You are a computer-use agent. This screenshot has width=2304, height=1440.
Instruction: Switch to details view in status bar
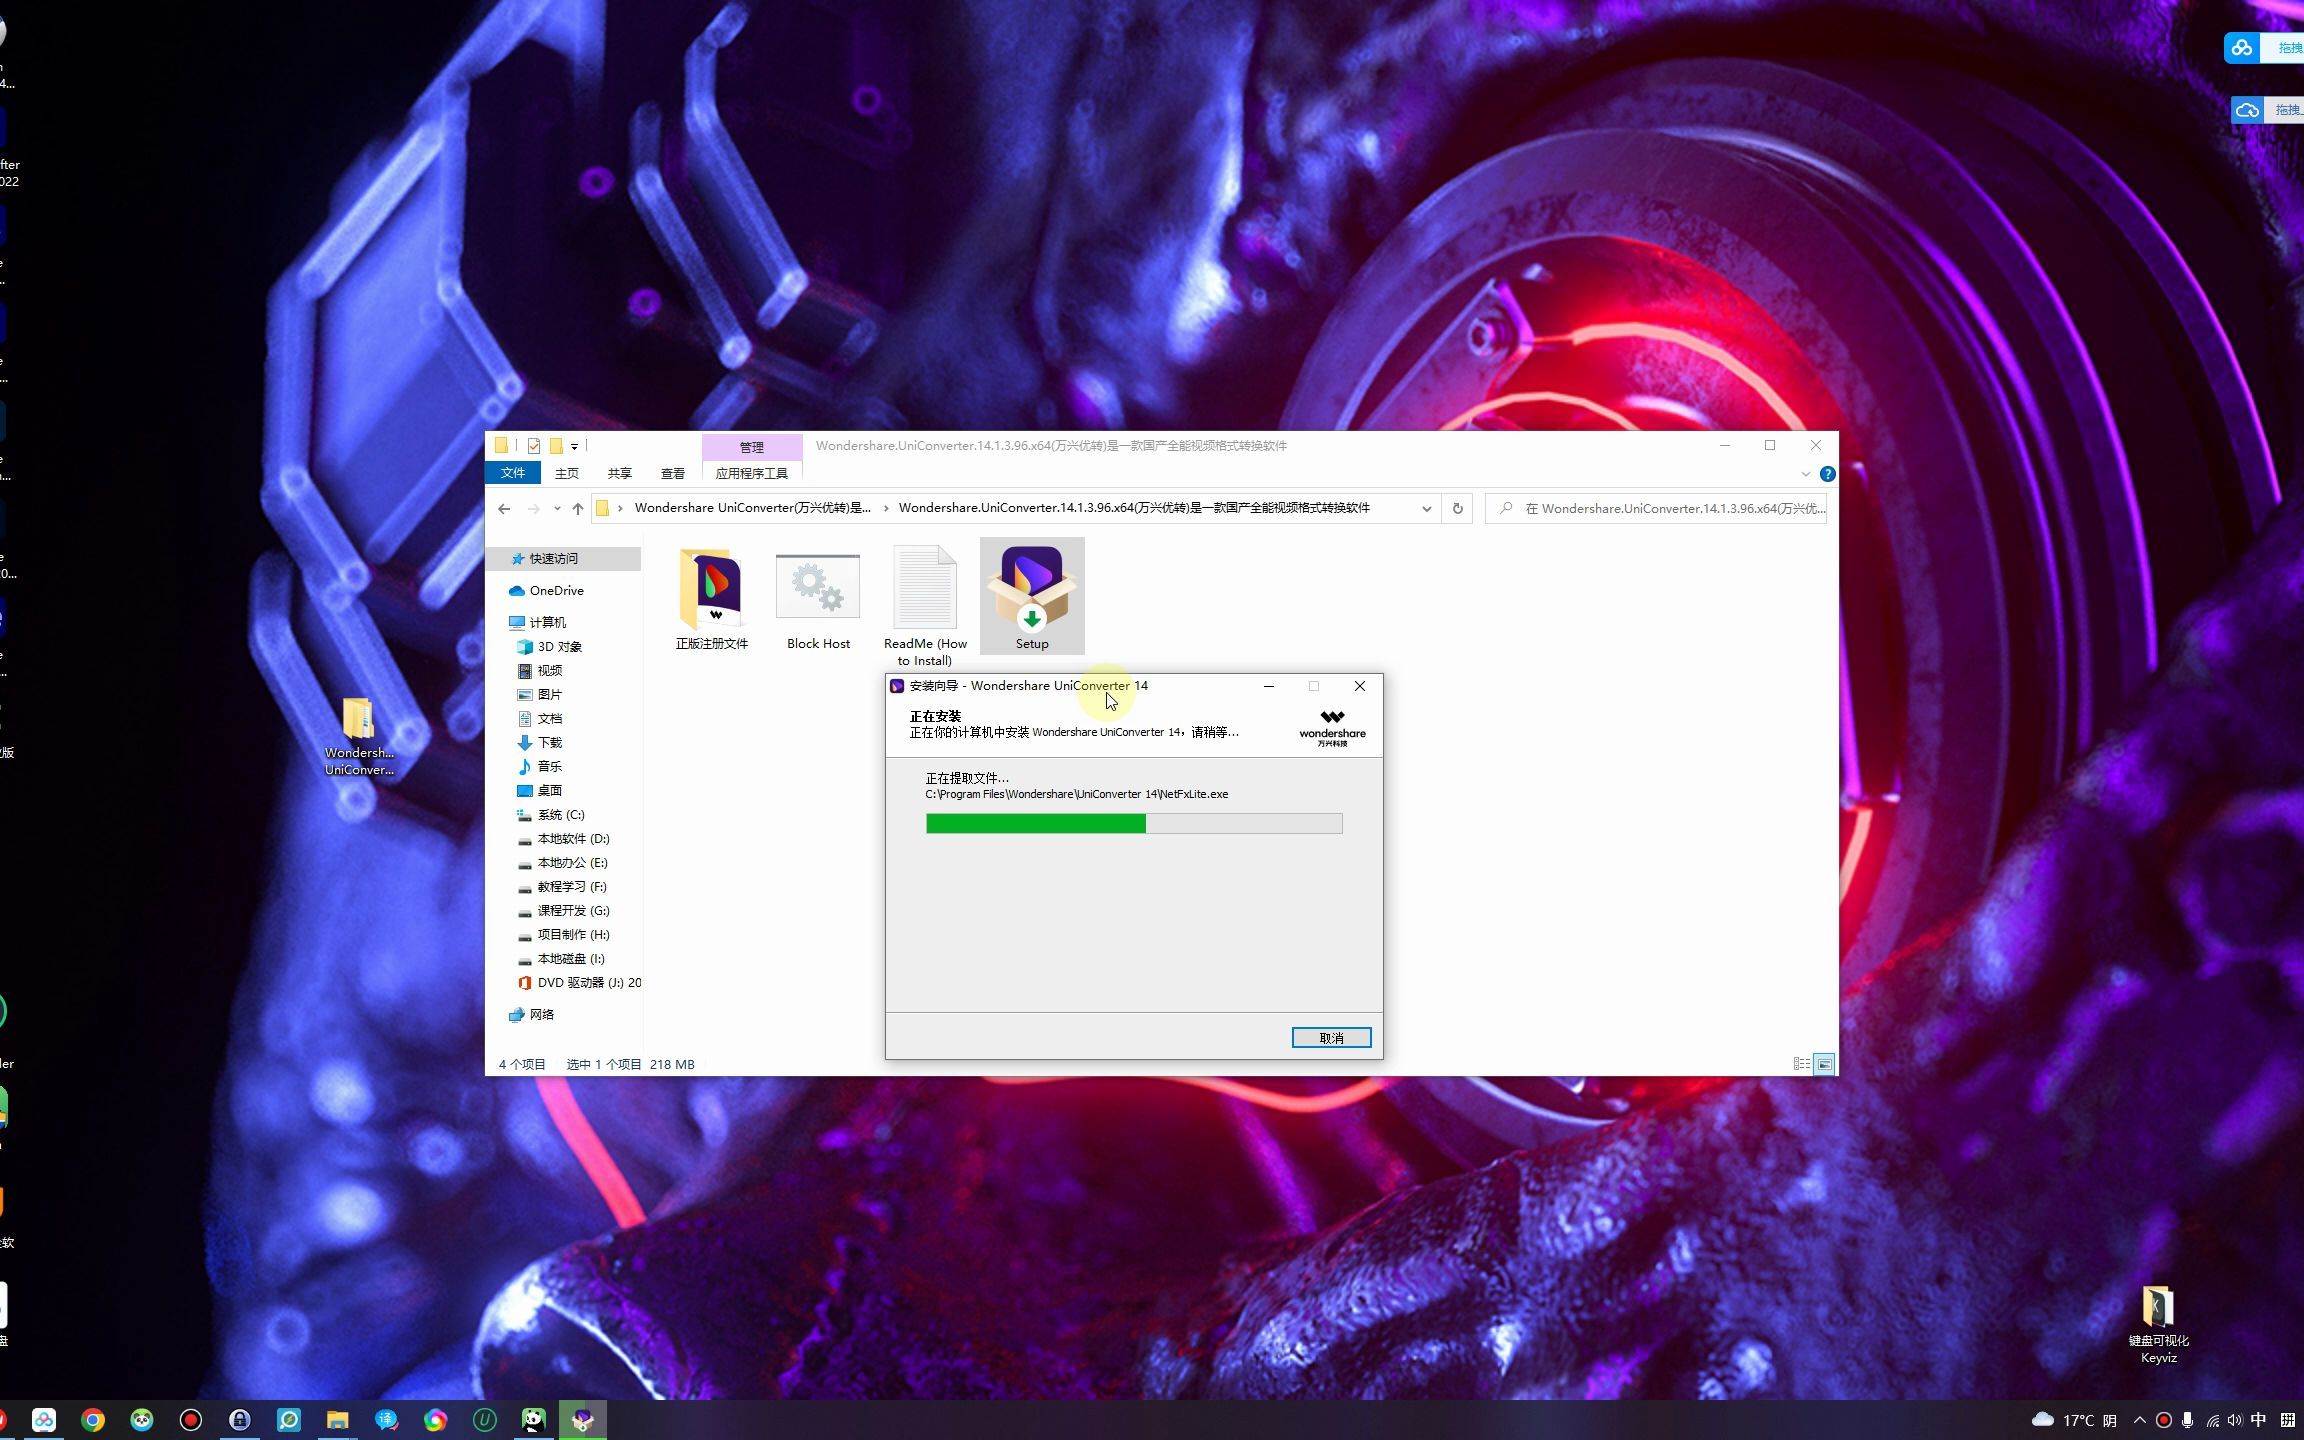click(x=1801, y=1064)
